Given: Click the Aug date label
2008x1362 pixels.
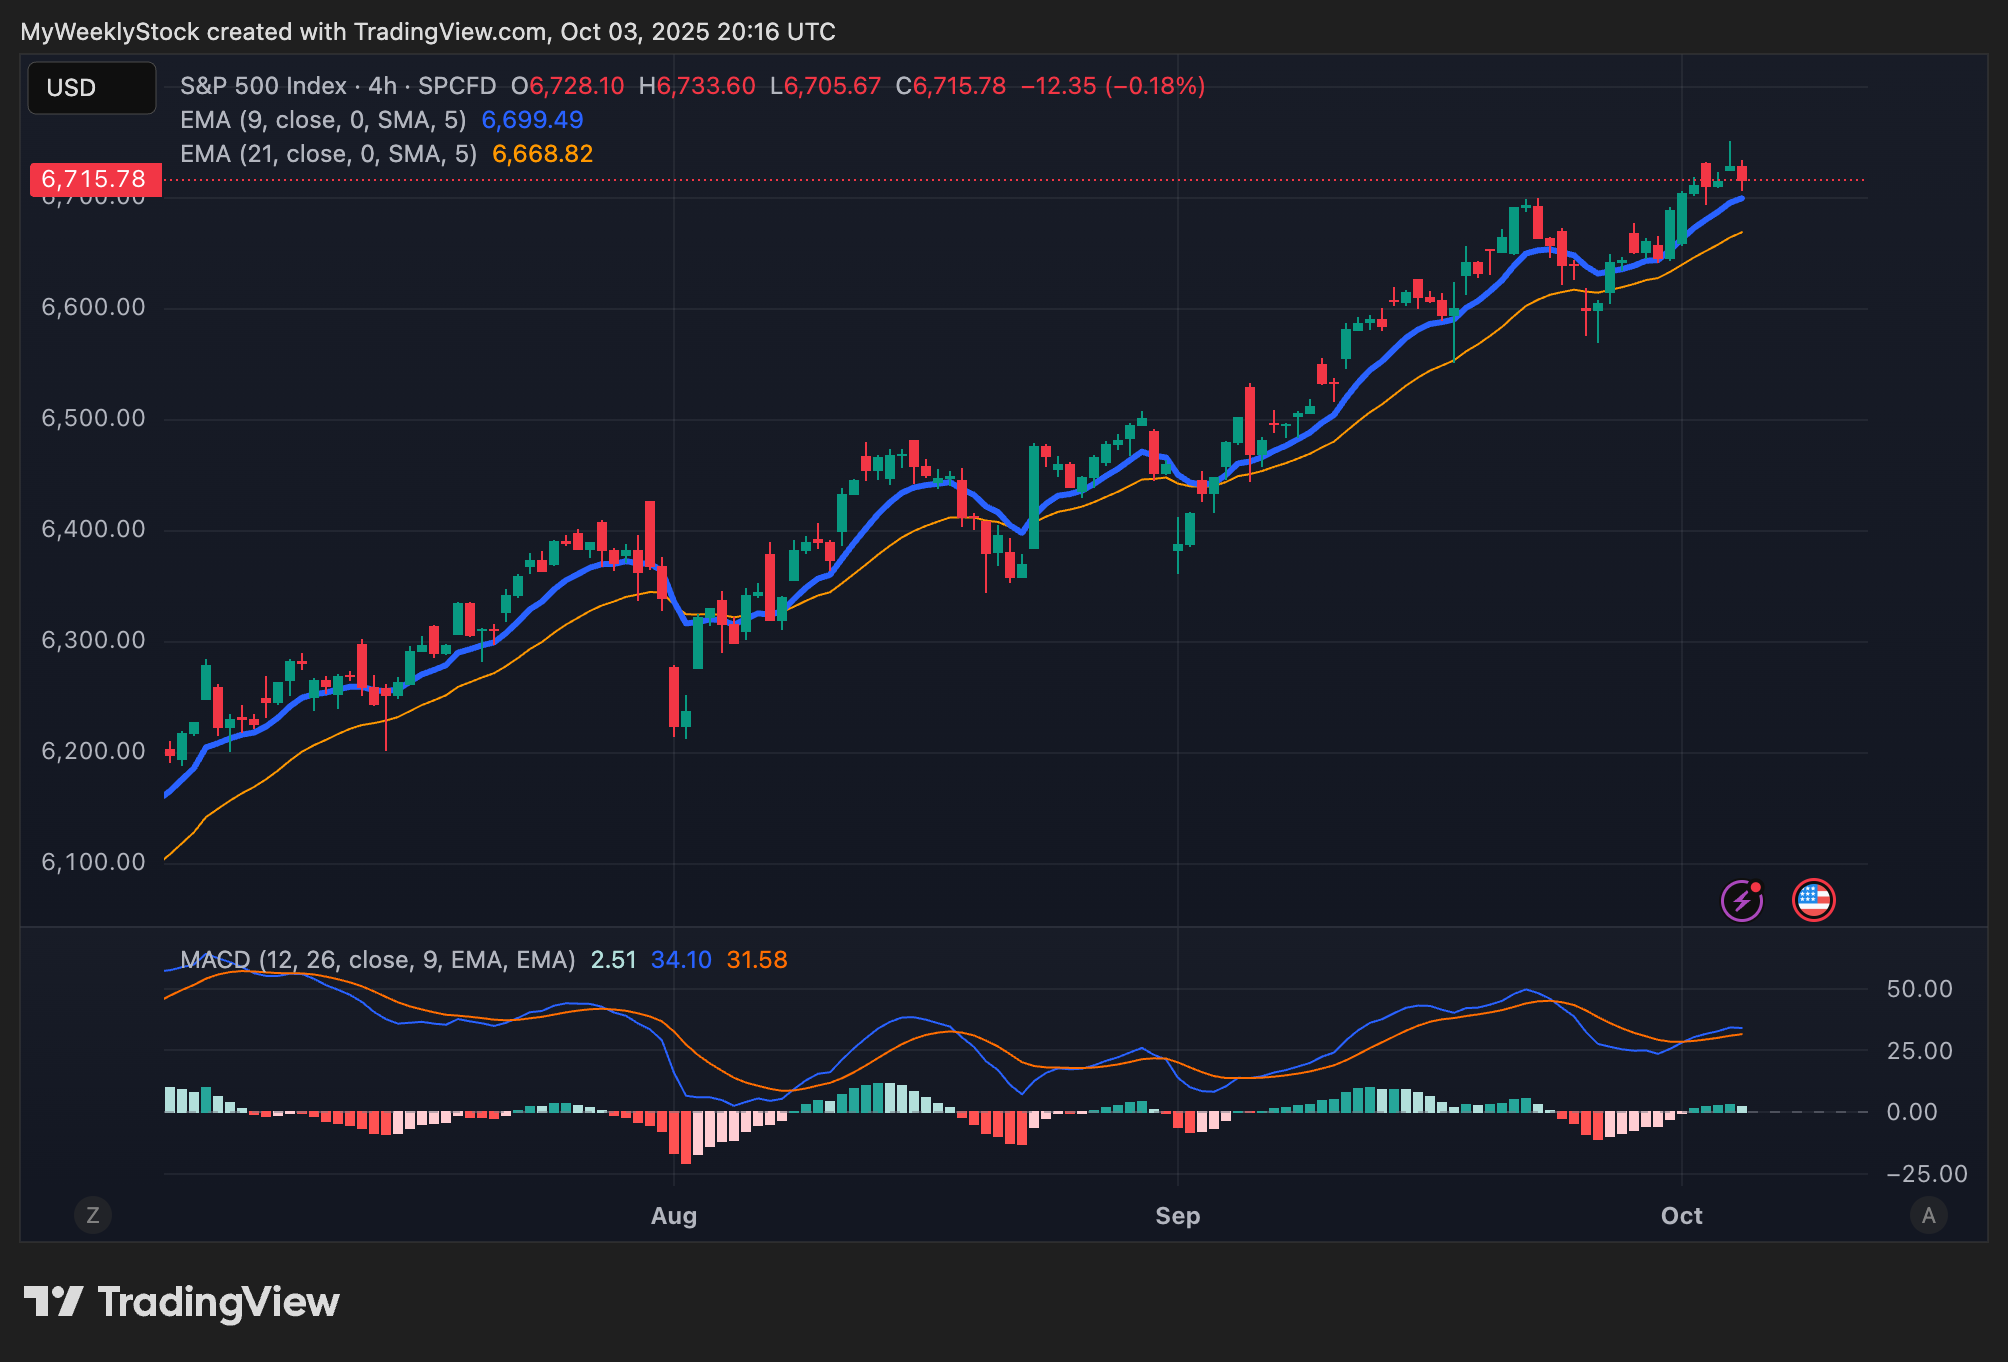Looking at the screenshot, I should 673,1216.
